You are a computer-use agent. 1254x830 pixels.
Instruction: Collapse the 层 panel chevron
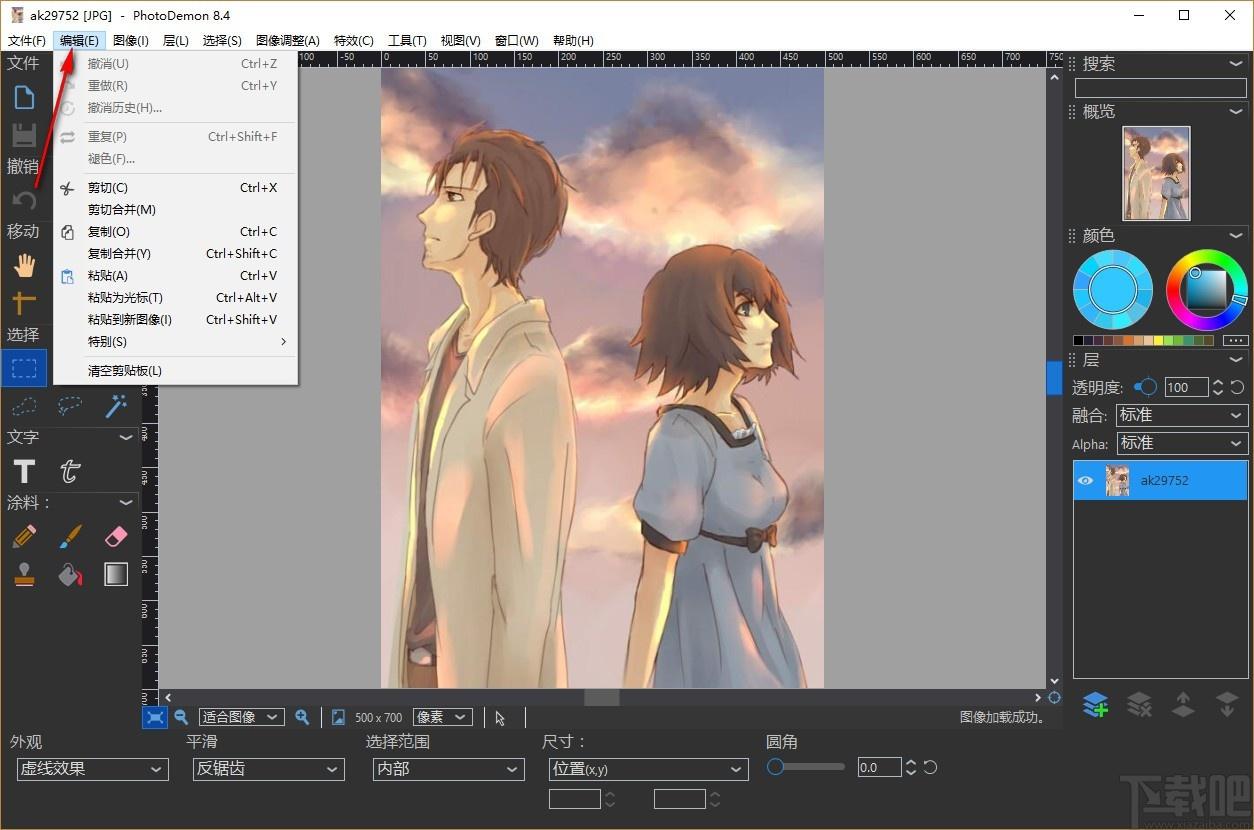click(1237, 360)
